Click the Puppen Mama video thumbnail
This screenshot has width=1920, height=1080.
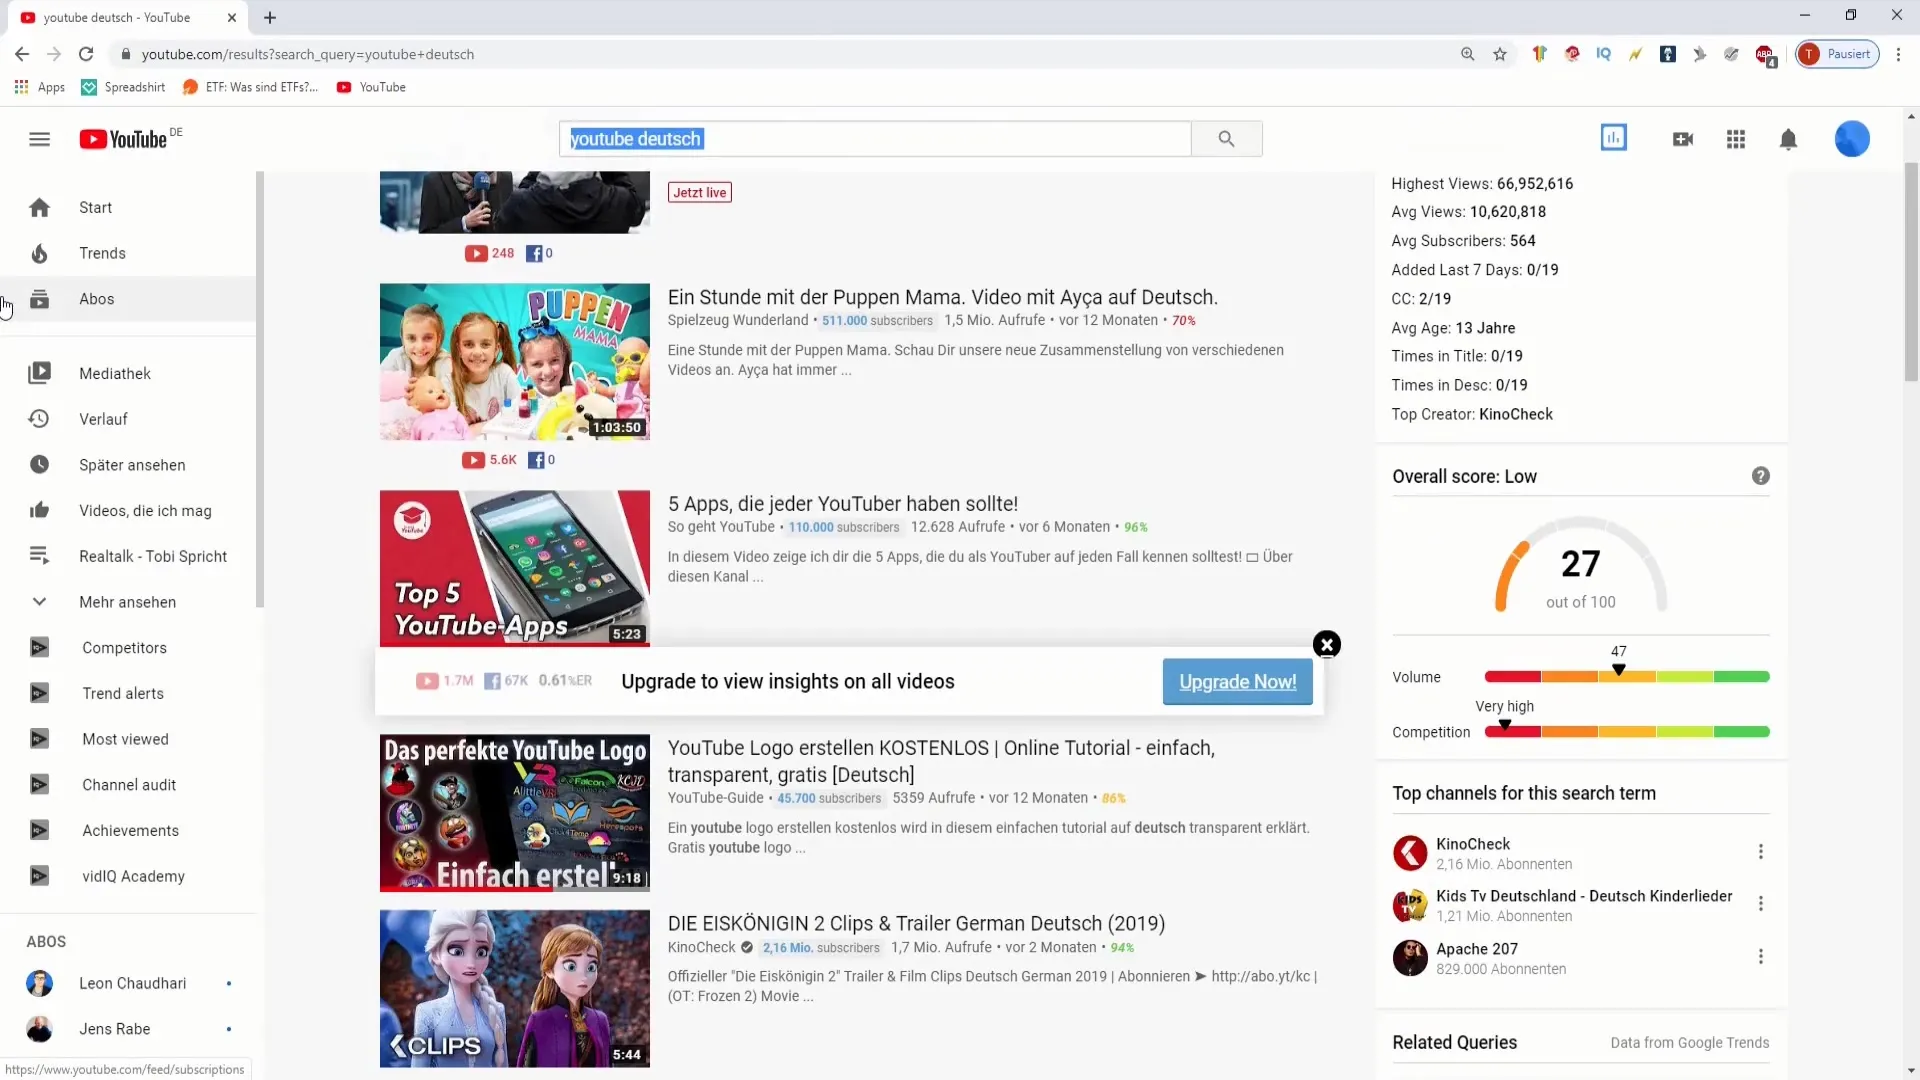514,362
